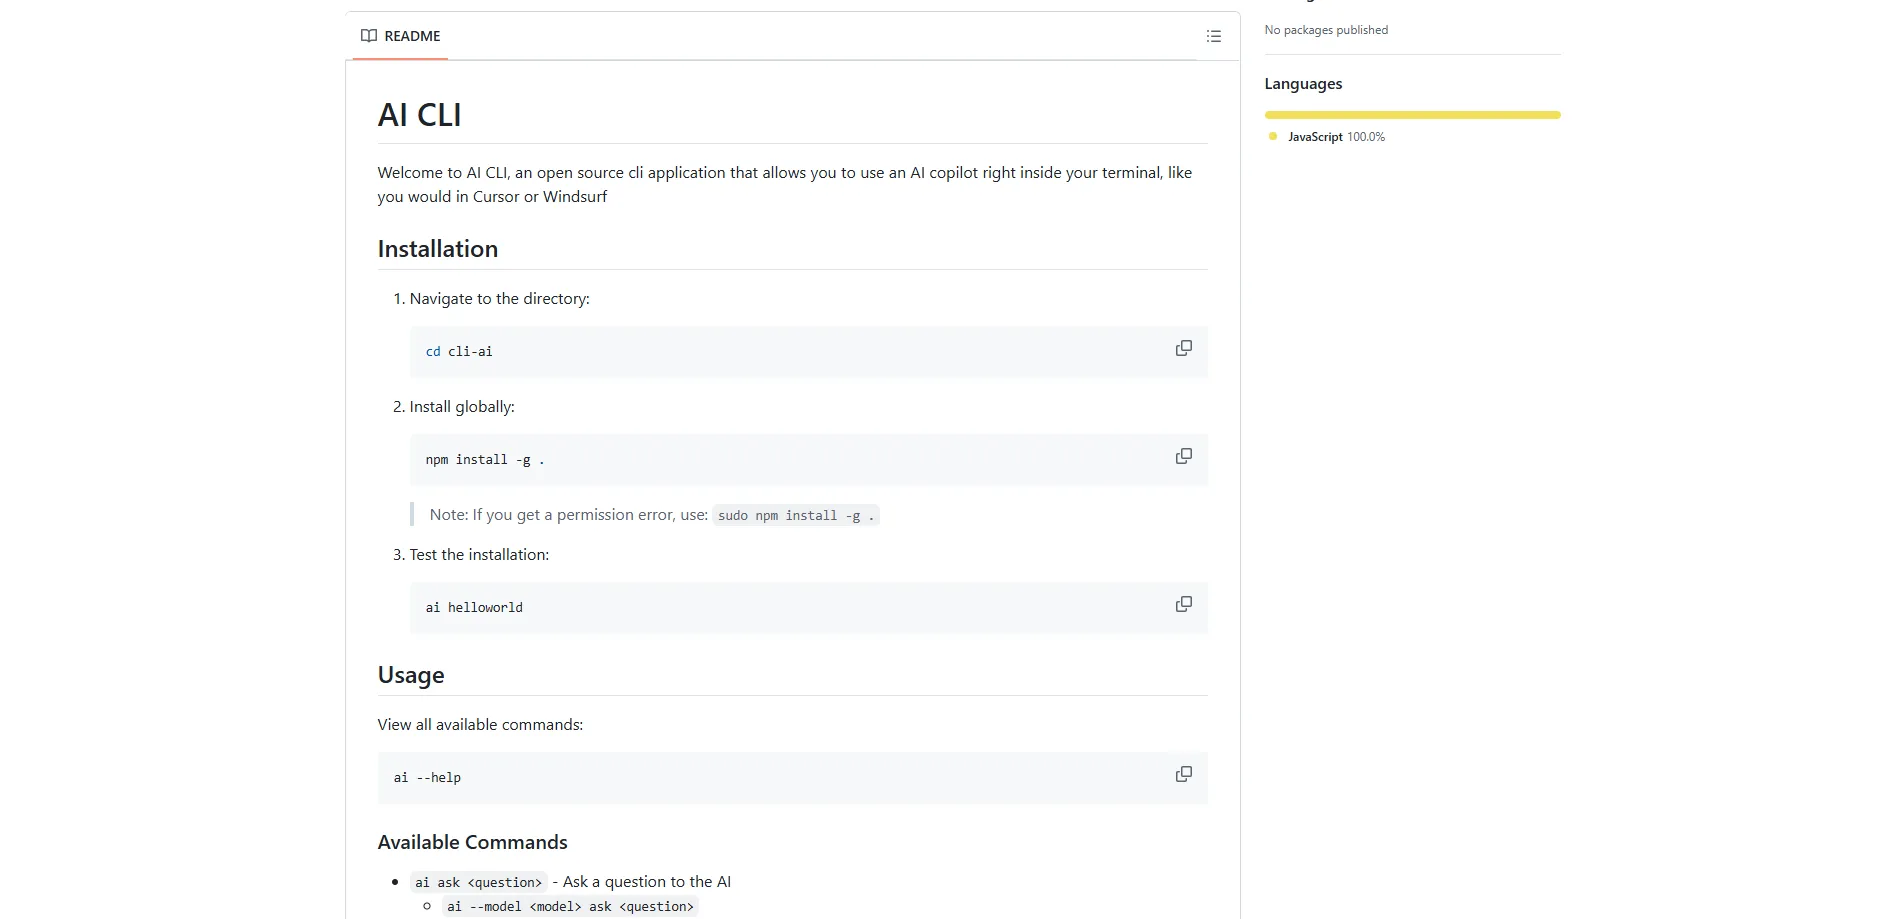The height and width of the screenshot is (919, 1901).
Task: Click the 'ai ask <question>' inline code
Action: pyautogui.click(x=478, y=882)
